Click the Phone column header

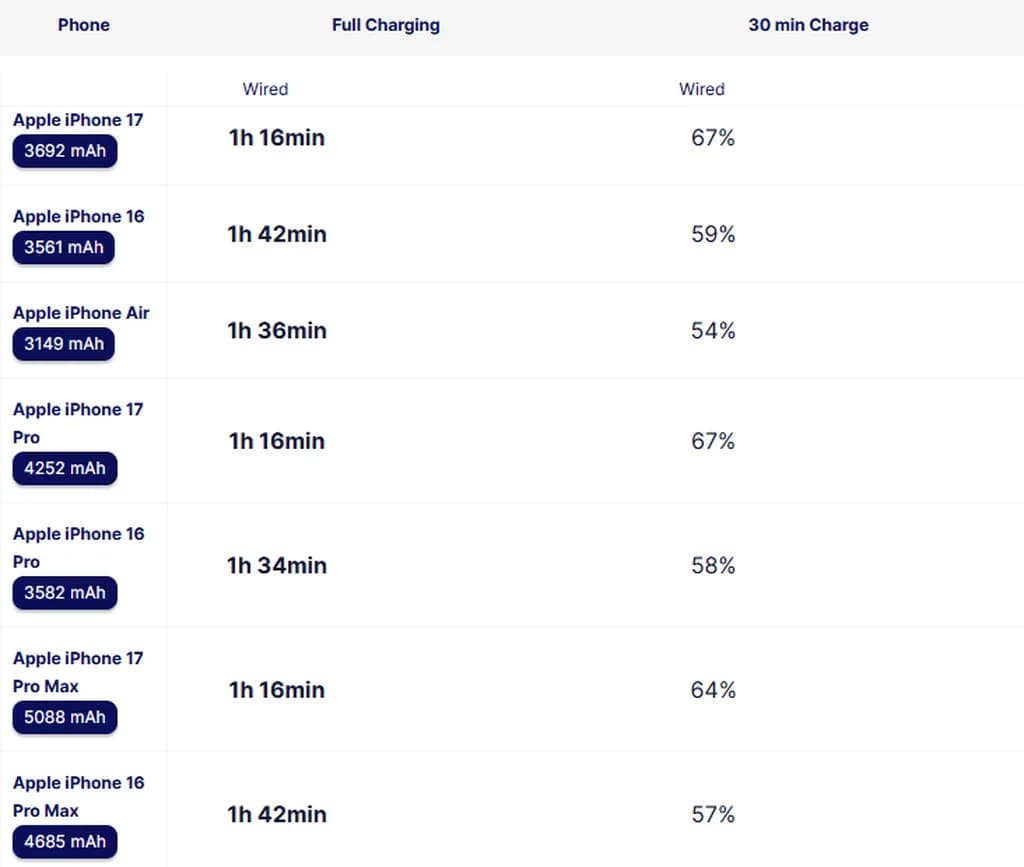click(x=84, y=25)
